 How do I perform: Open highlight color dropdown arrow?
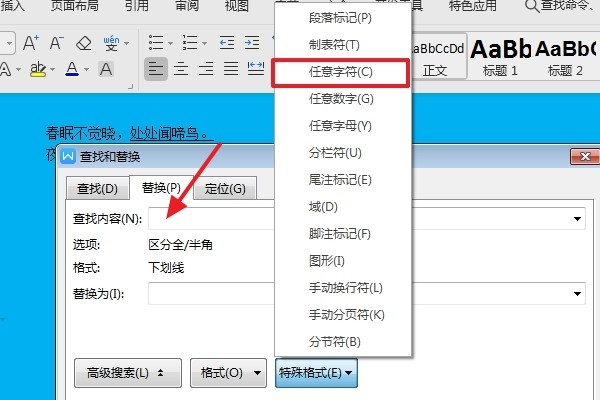click(52, 70)
